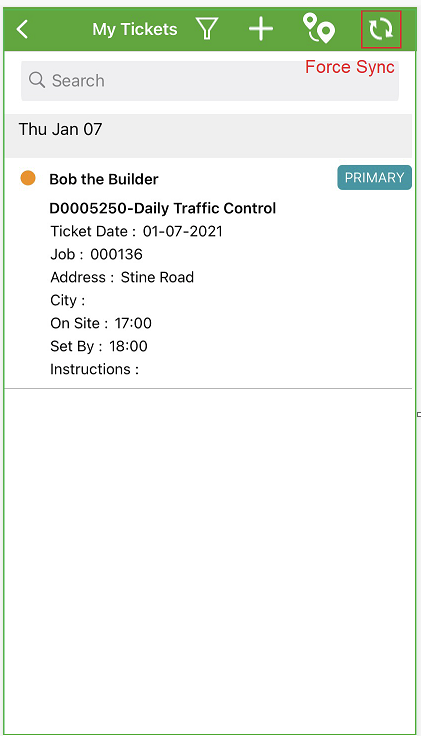Tap the On Site 17:00 line

[x=101, y=323]
